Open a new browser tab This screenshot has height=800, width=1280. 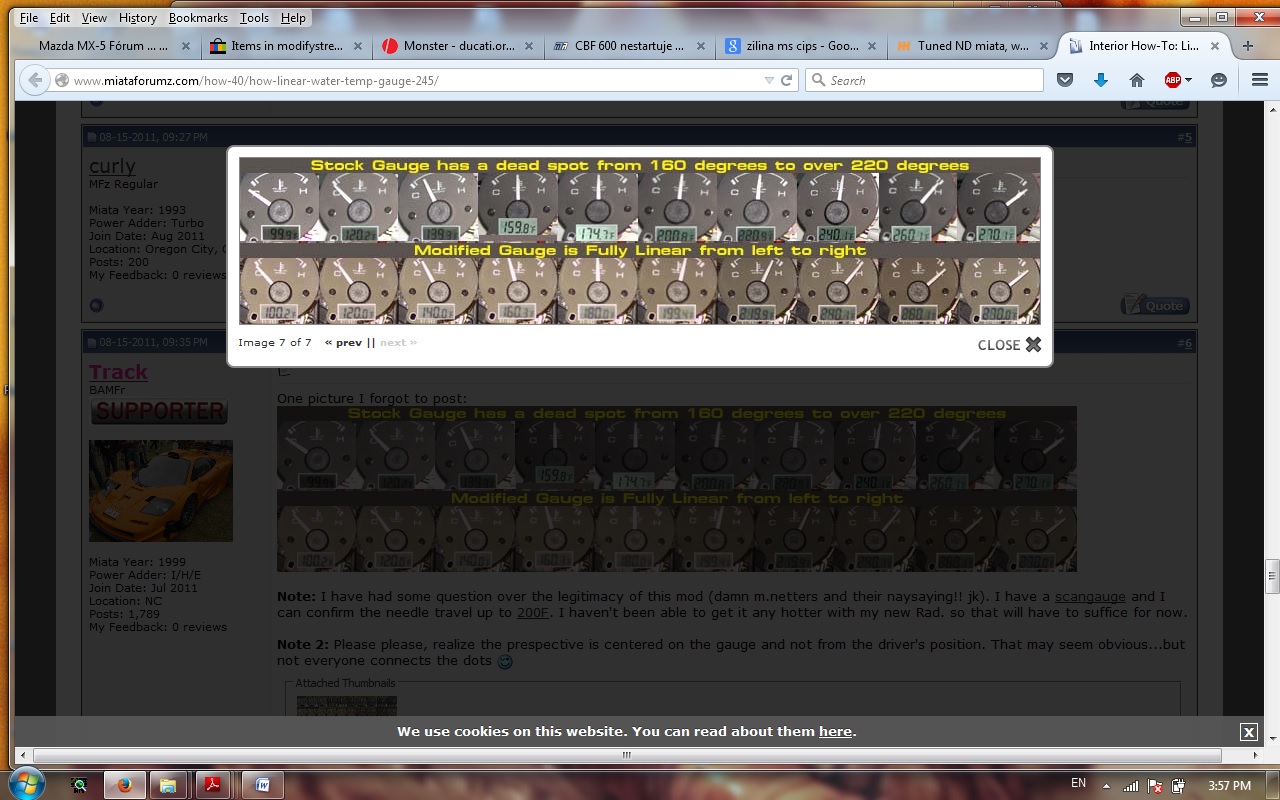pos(1247,46)
